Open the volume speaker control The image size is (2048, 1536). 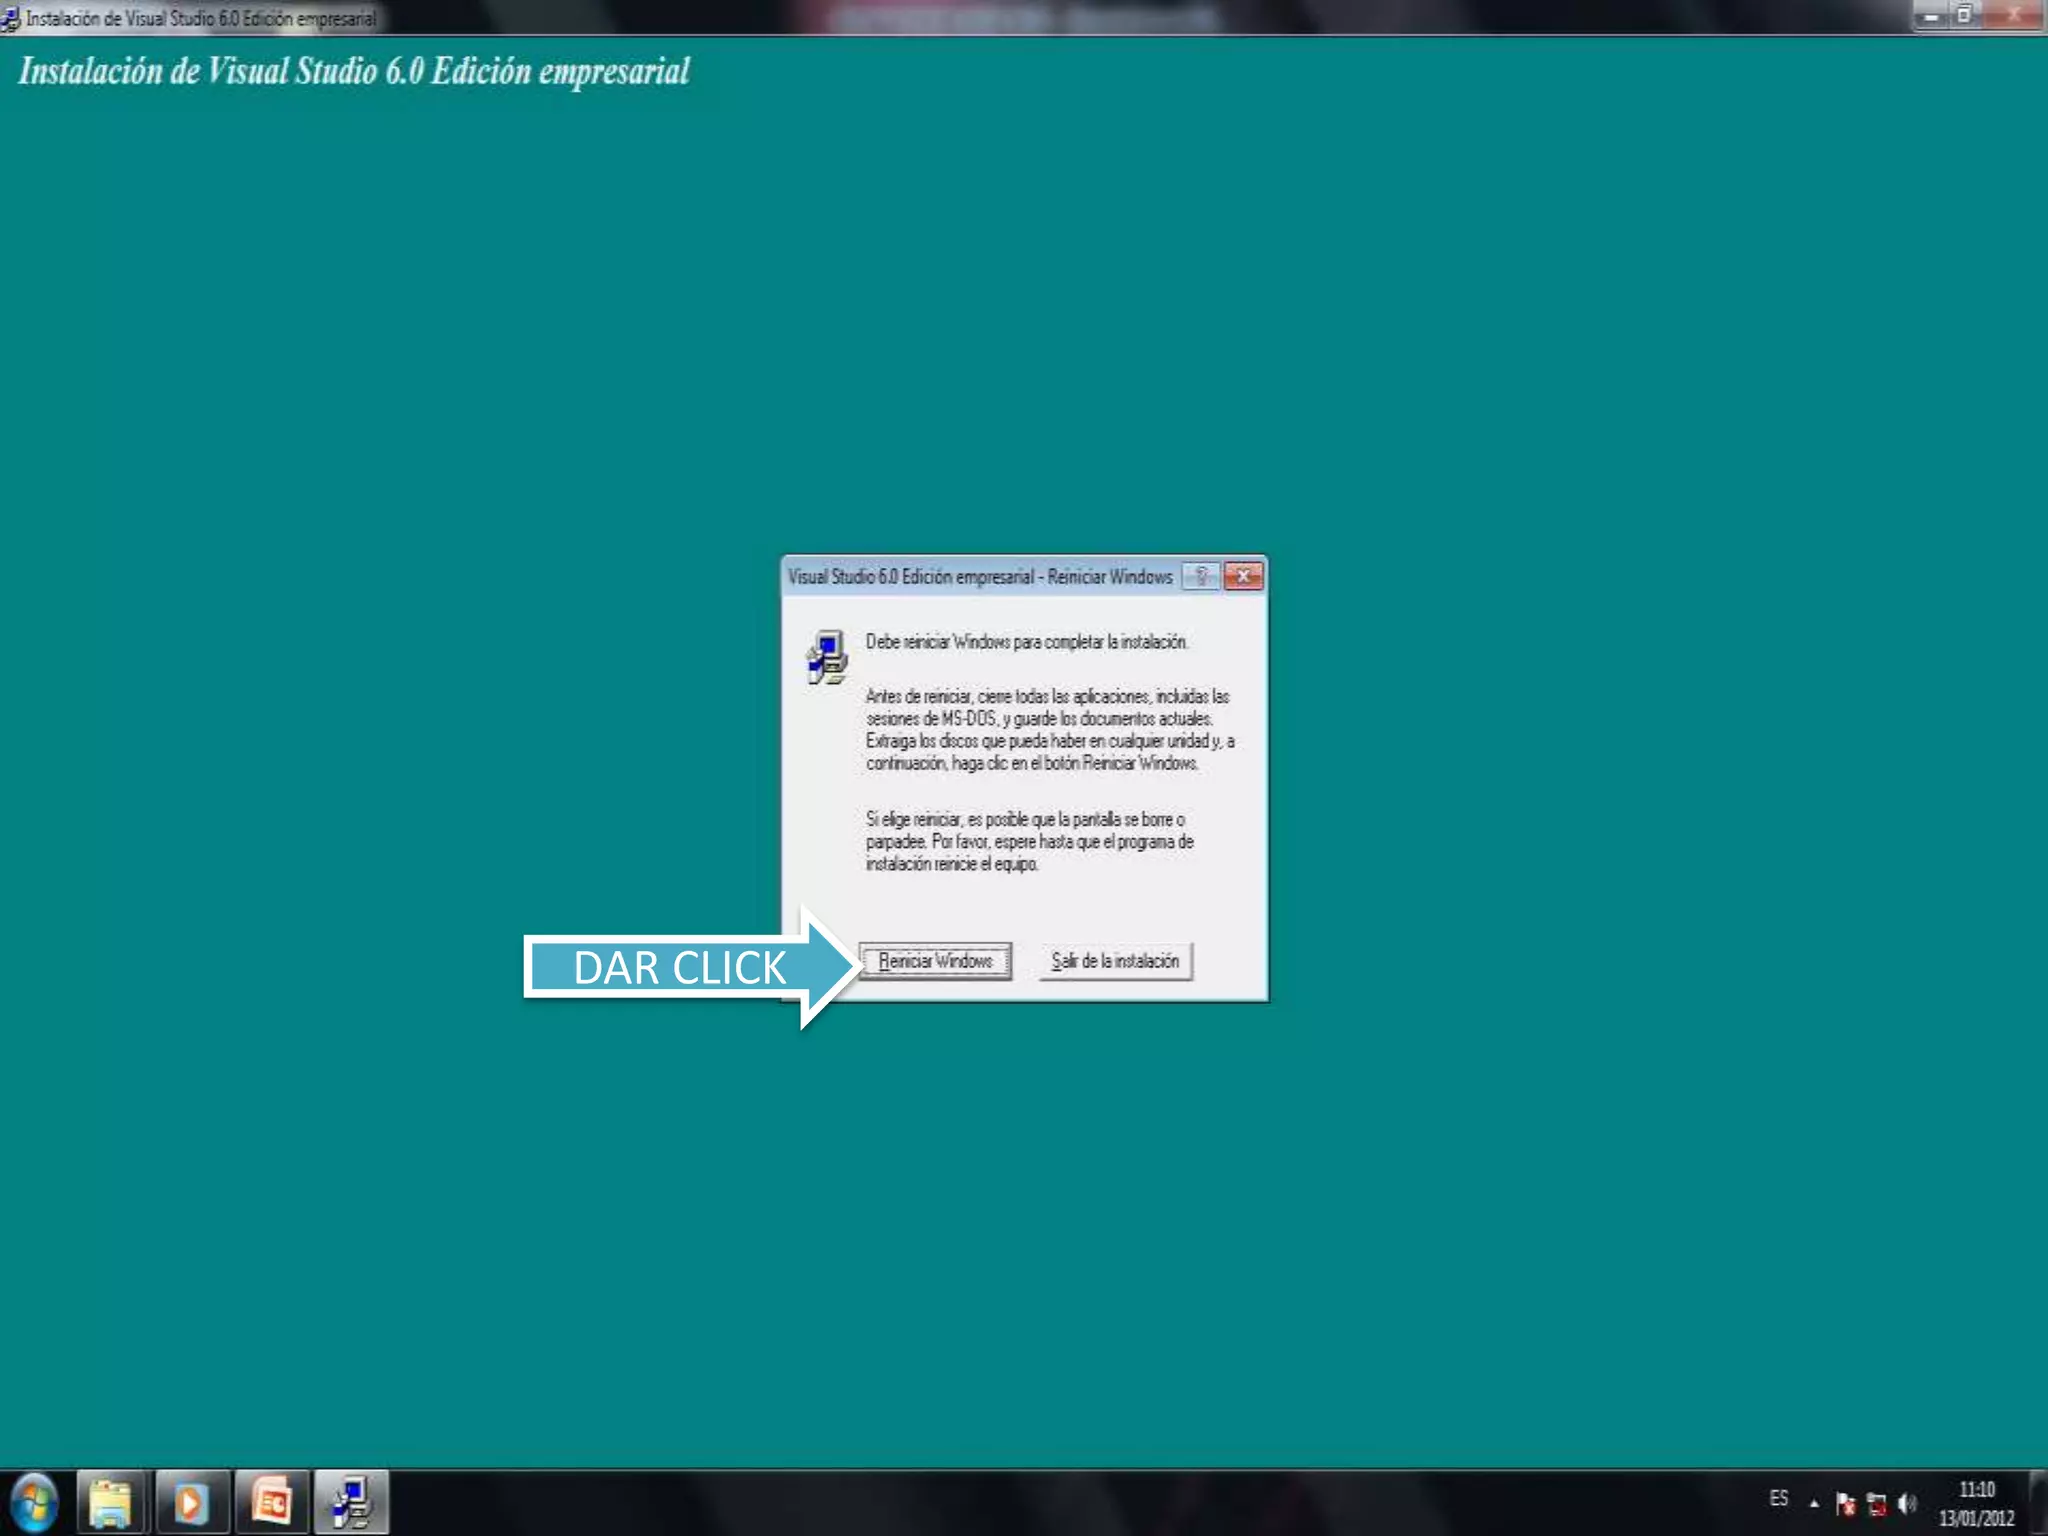tap(1907, 1503)
